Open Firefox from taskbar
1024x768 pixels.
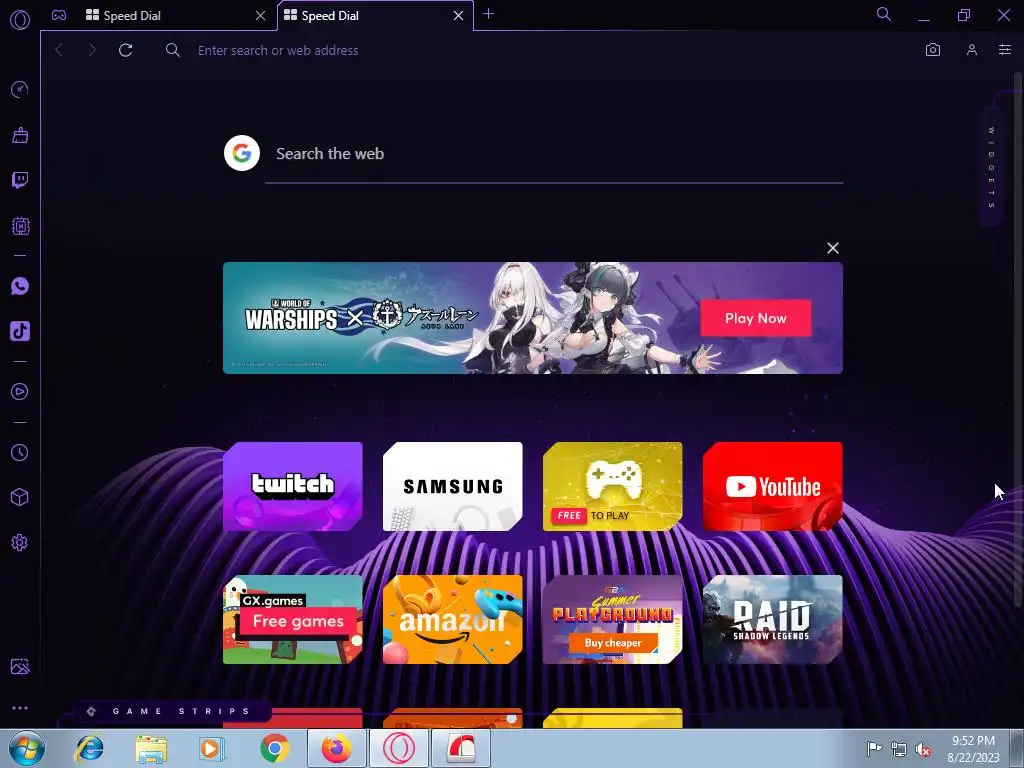[x=336, y=748]
